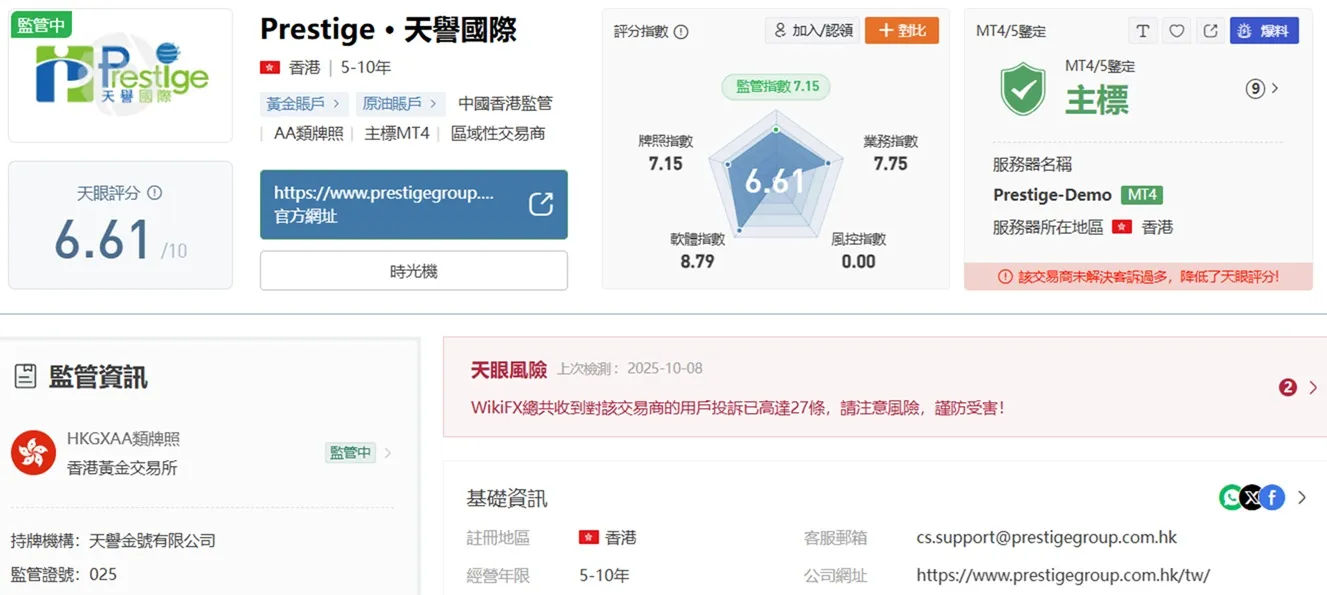Click the 主標MT4 tag text

[x=397, y=133]
